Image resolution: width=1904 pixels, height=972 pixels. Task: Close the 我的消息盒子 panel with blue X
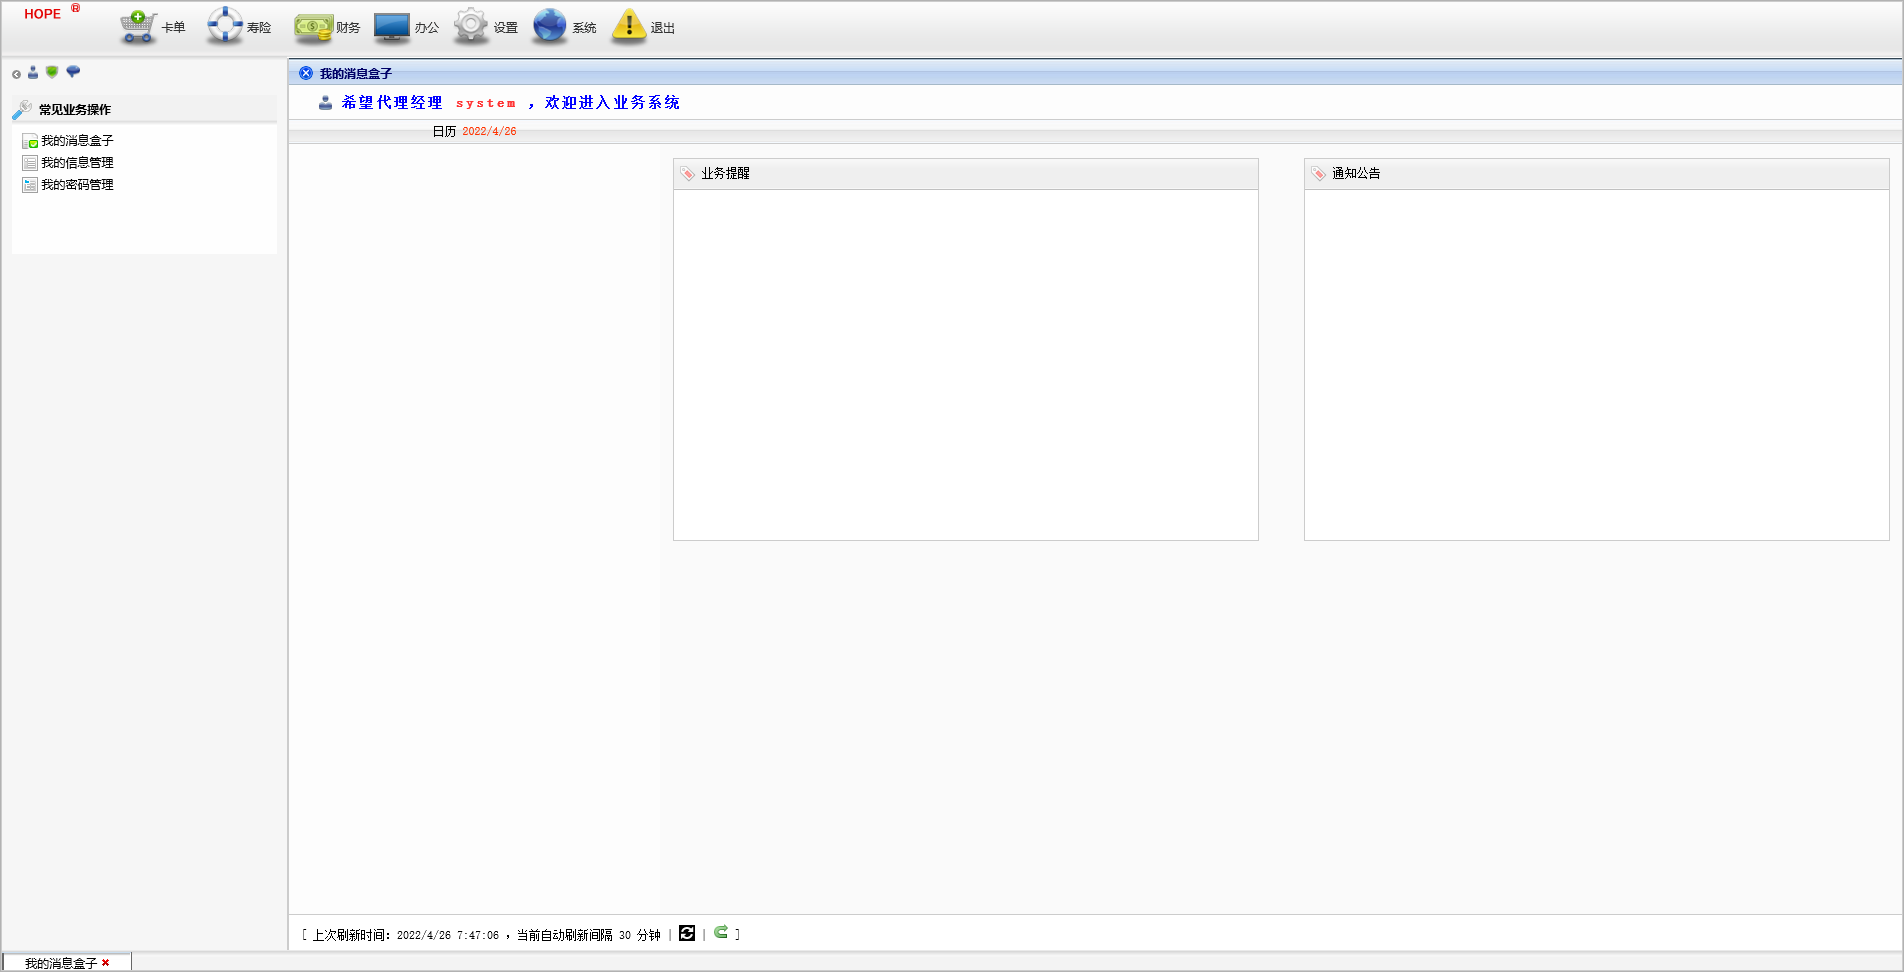point(306,73)
